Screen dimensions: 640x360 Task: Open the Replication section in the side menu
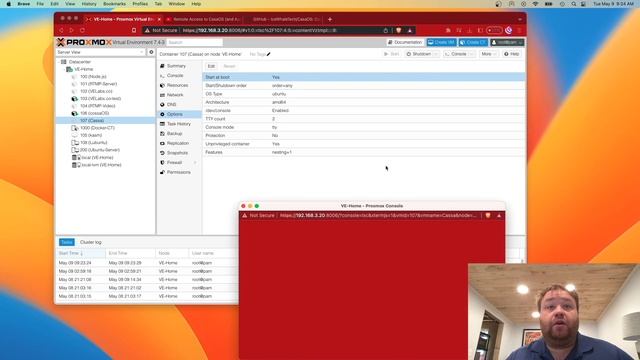click(178, 143)
